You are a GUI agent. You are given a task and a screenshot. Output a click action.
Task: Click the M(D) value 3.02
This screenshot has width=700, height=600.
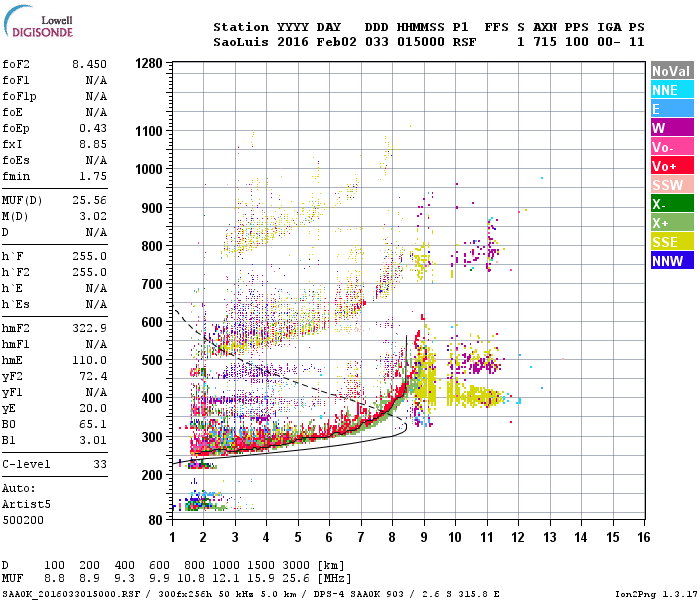(x=93, y=216)
